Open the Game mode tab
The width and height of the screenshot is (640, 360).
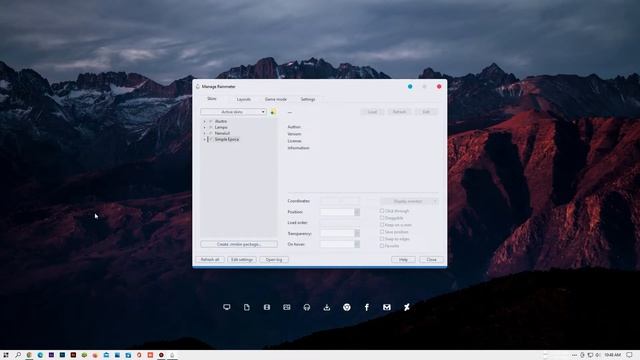click(276, 99)
